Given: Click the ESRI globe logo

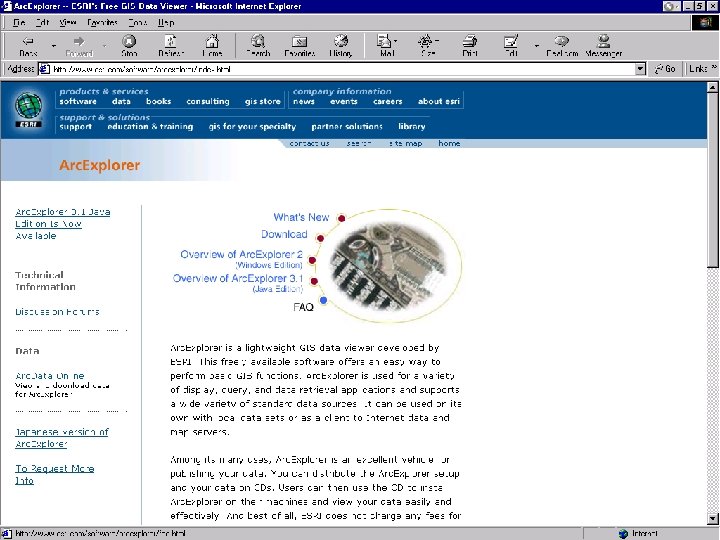Looking at the screenshot, I should point(28,109).
